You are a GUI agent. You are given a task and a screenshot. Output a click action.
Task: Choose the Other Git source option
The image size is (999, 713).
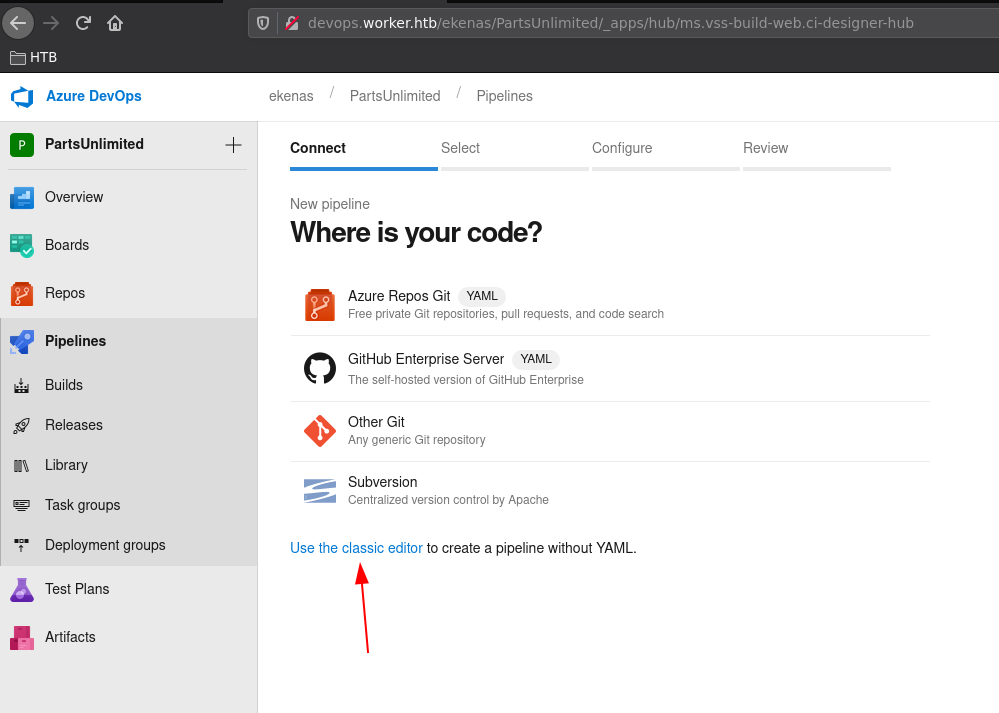coord(610,431)
